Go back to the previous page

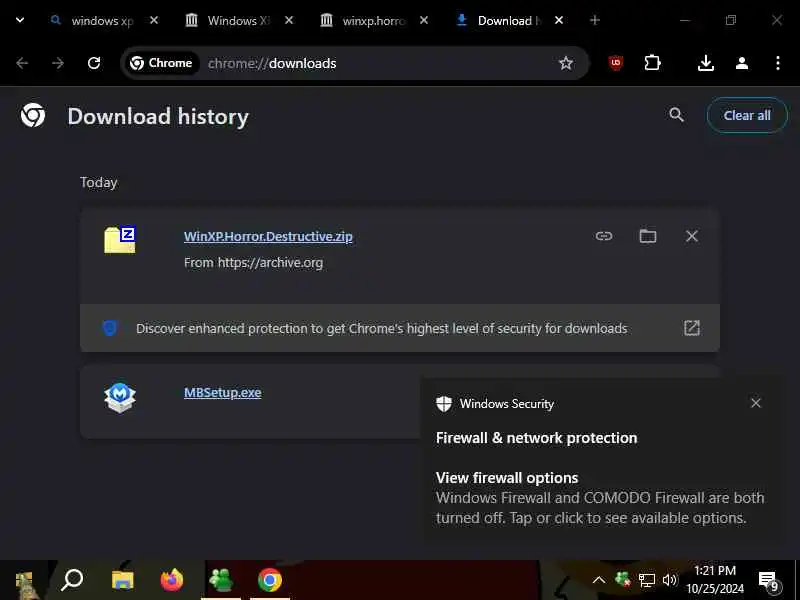(22, 63)
